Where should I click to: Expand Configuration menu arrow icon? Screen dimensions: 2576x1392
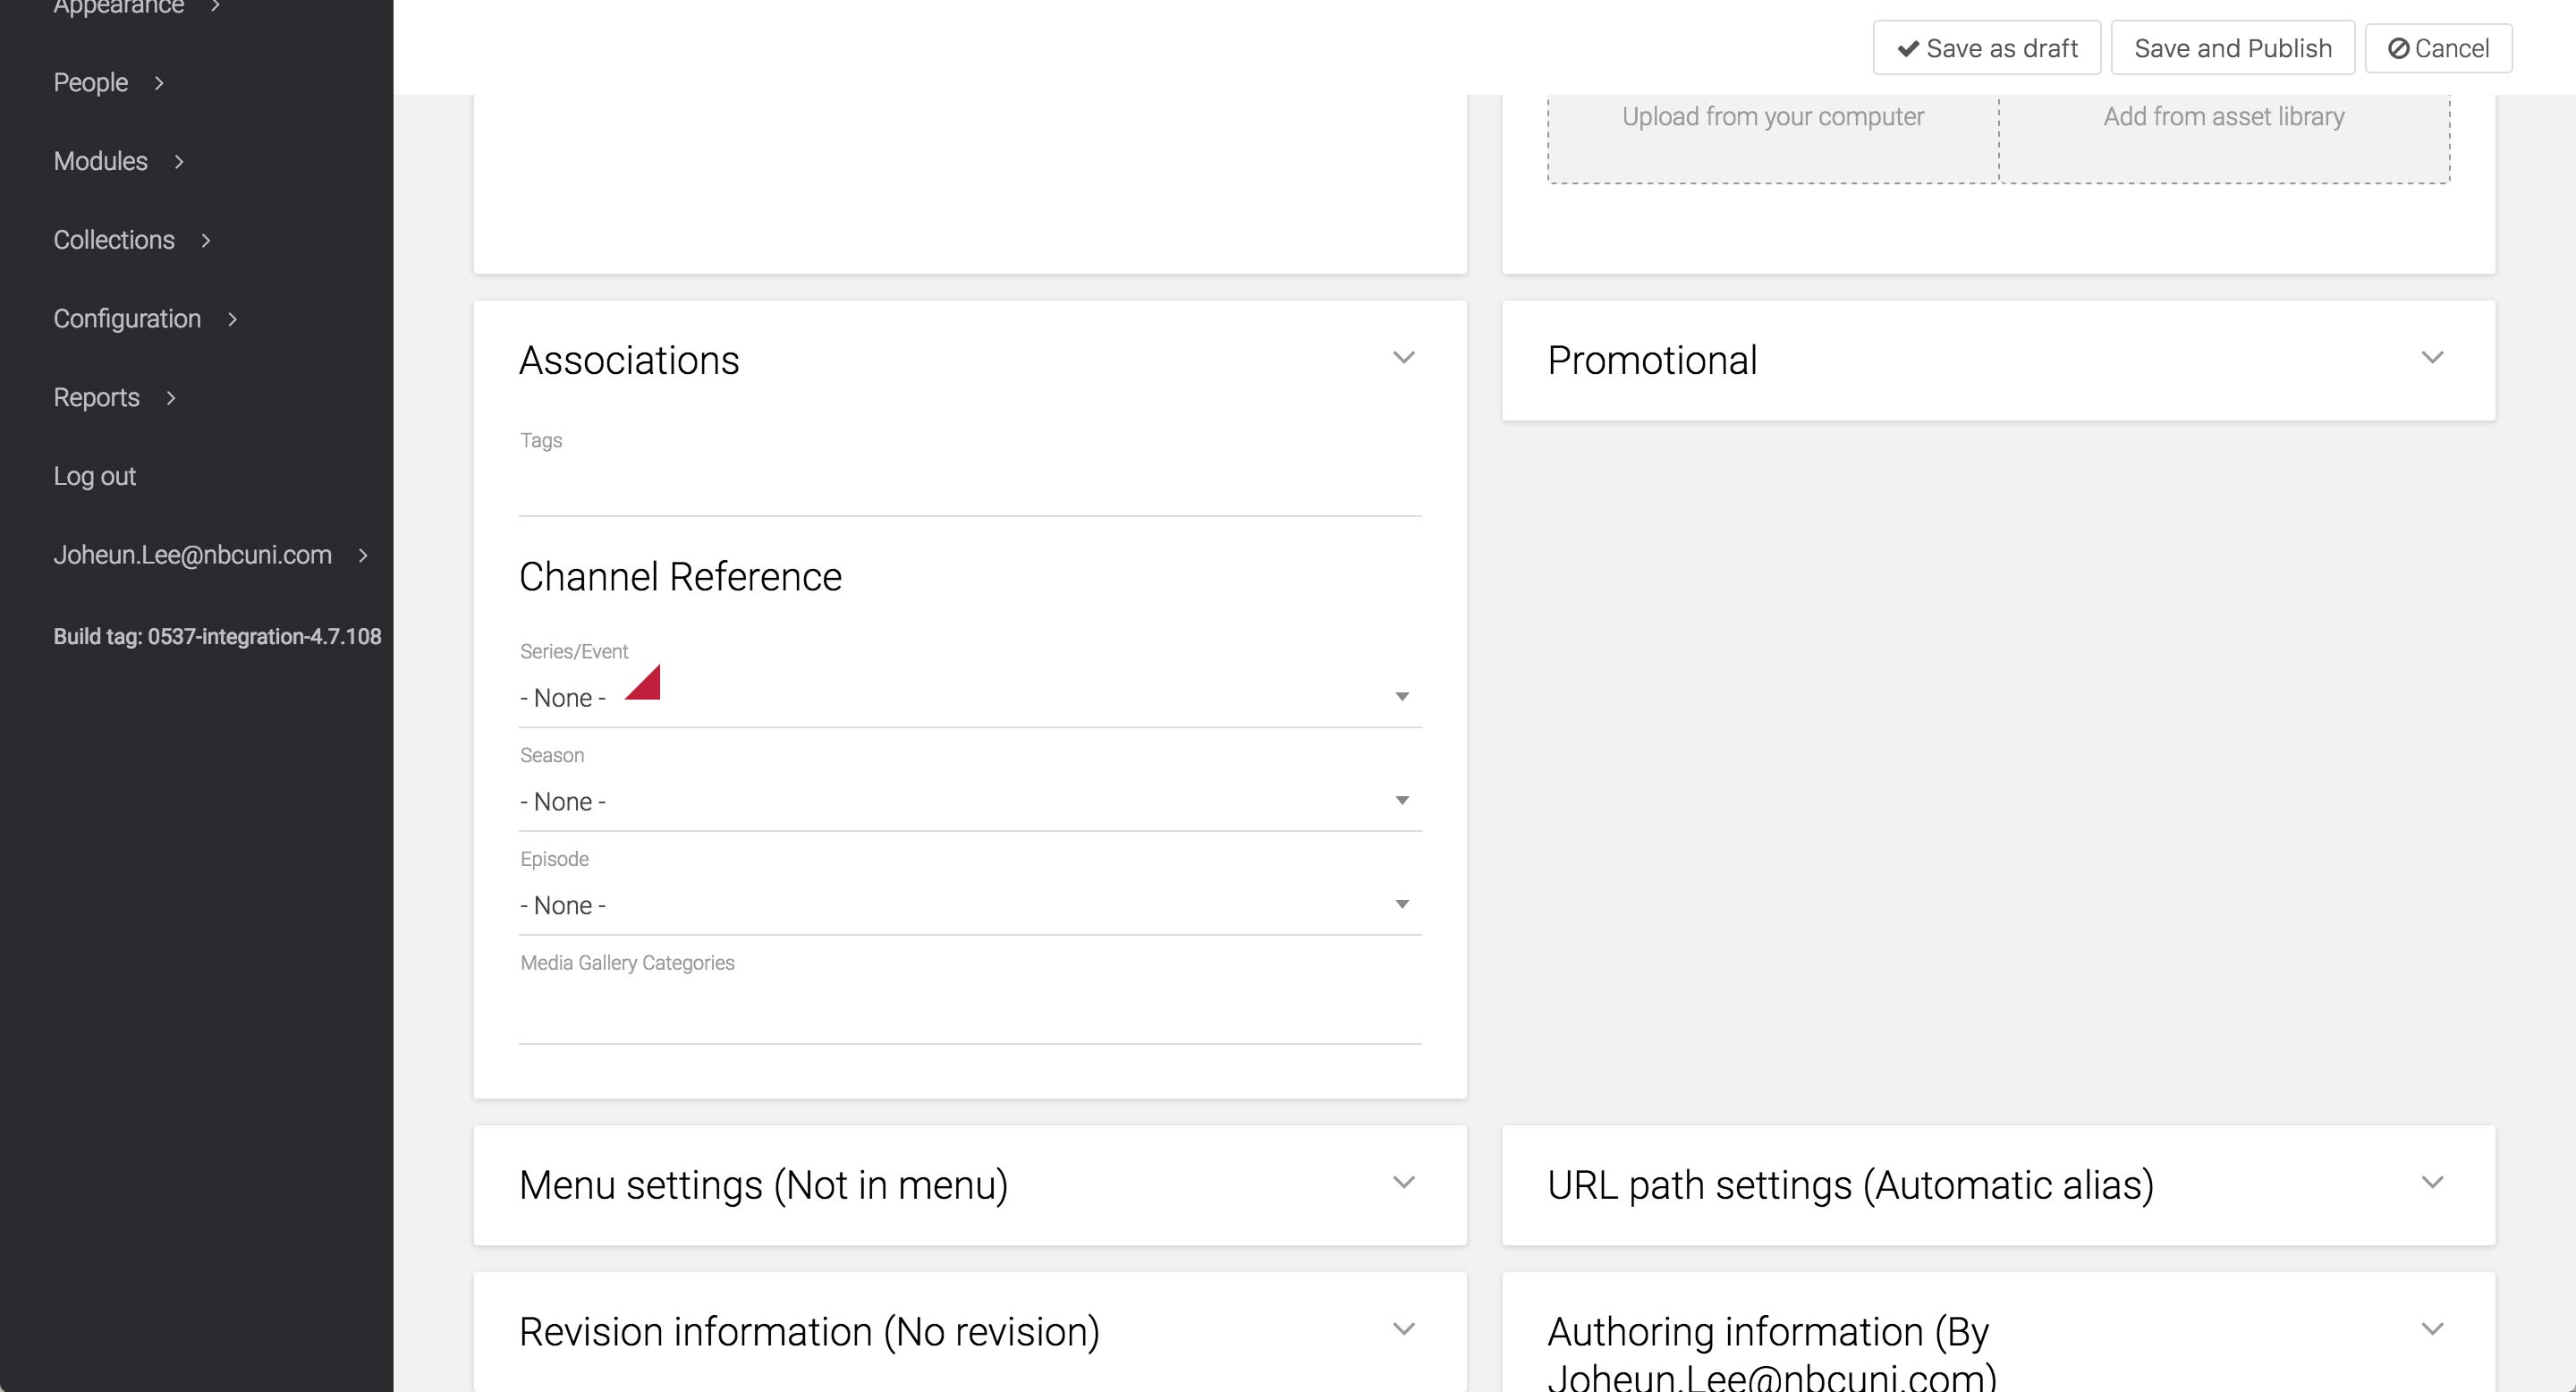(233, 319)
